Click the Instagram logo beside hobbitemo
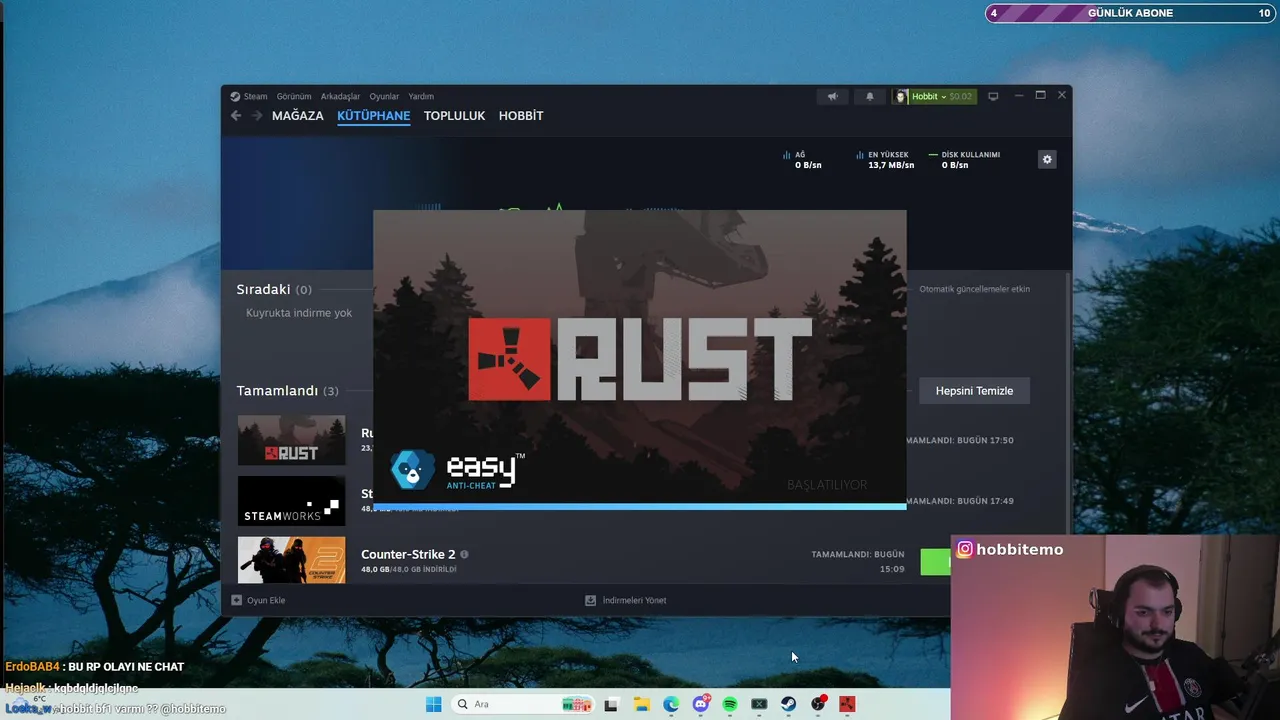Screen dimensions: 1280x720 tap(965, 549)
